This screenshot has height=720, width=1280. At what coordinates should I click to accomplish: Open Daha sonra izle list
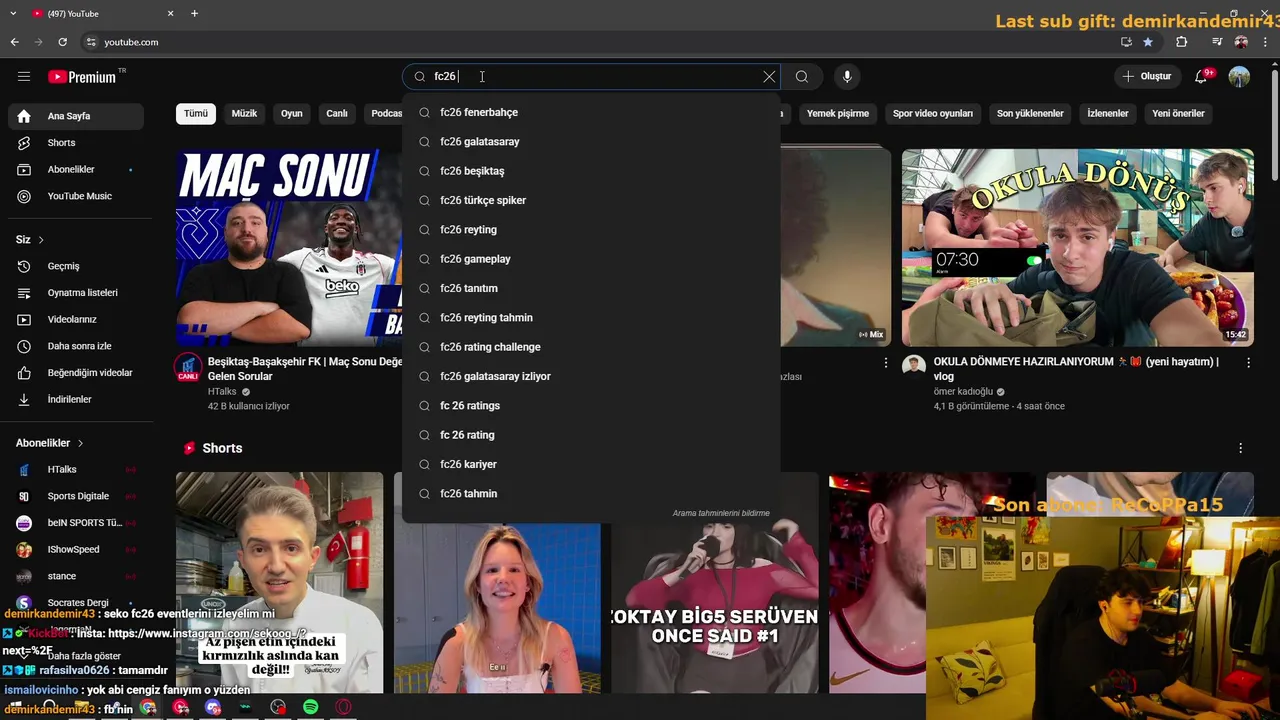tap(76, 346)
